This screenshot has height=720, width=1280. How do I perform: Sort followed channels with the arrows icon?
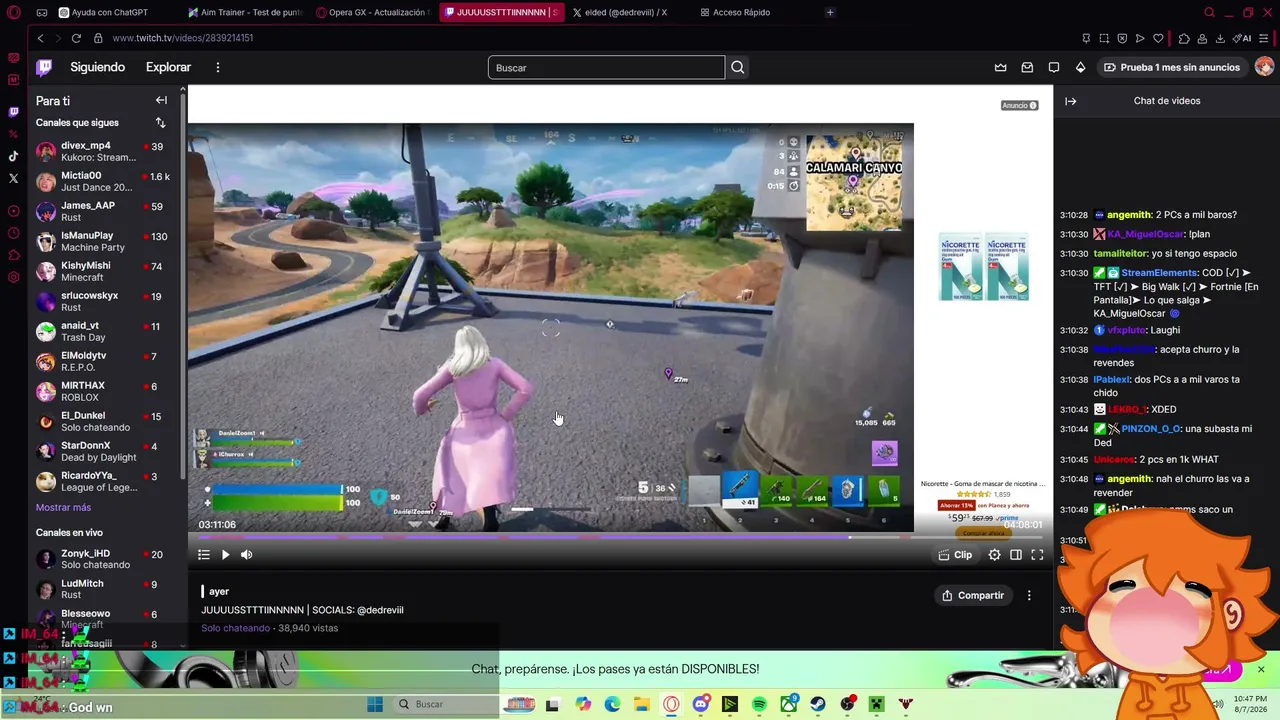(x=160, y=122)
